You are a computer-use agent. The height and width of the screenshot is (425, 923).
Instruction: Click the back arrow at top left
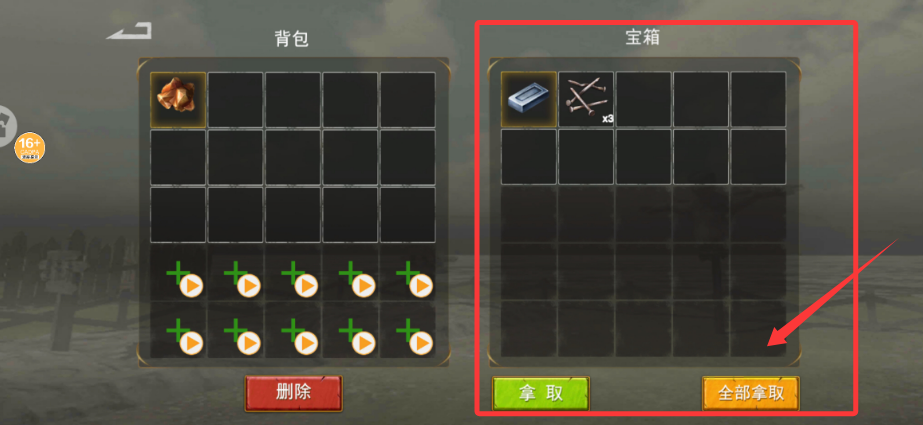tap(130, 31)
